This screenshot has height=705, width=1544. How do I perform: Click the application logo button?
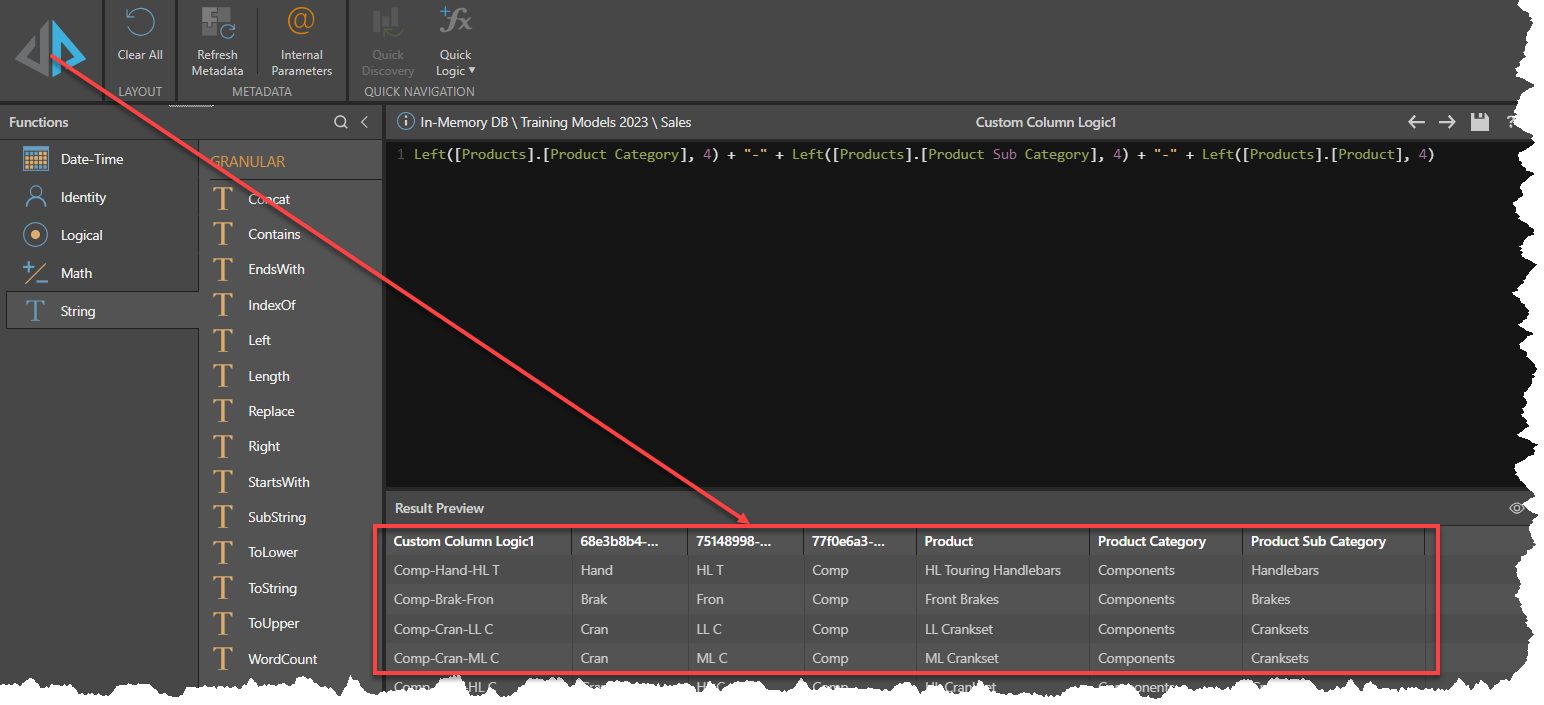point(49,48)
